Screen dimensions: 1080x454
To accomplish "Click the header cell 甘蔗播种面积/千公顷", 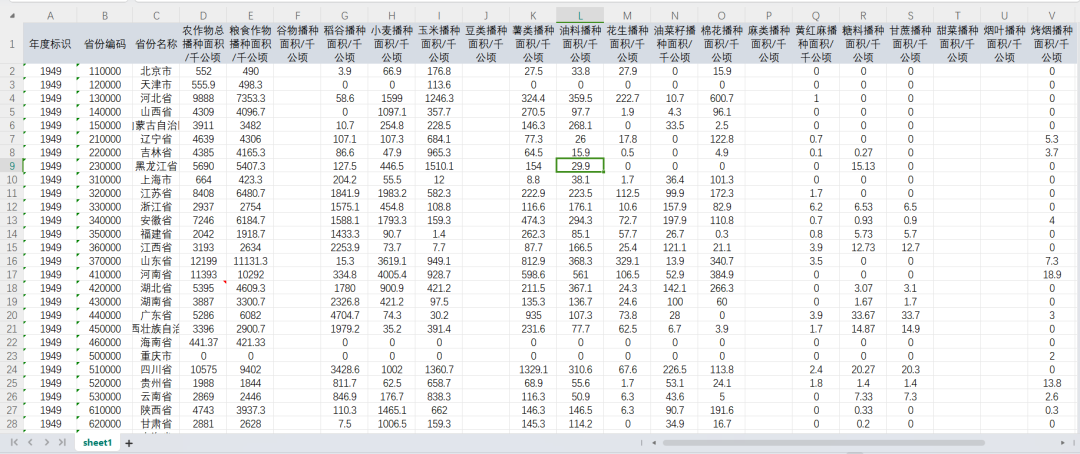I will (910, 43).
